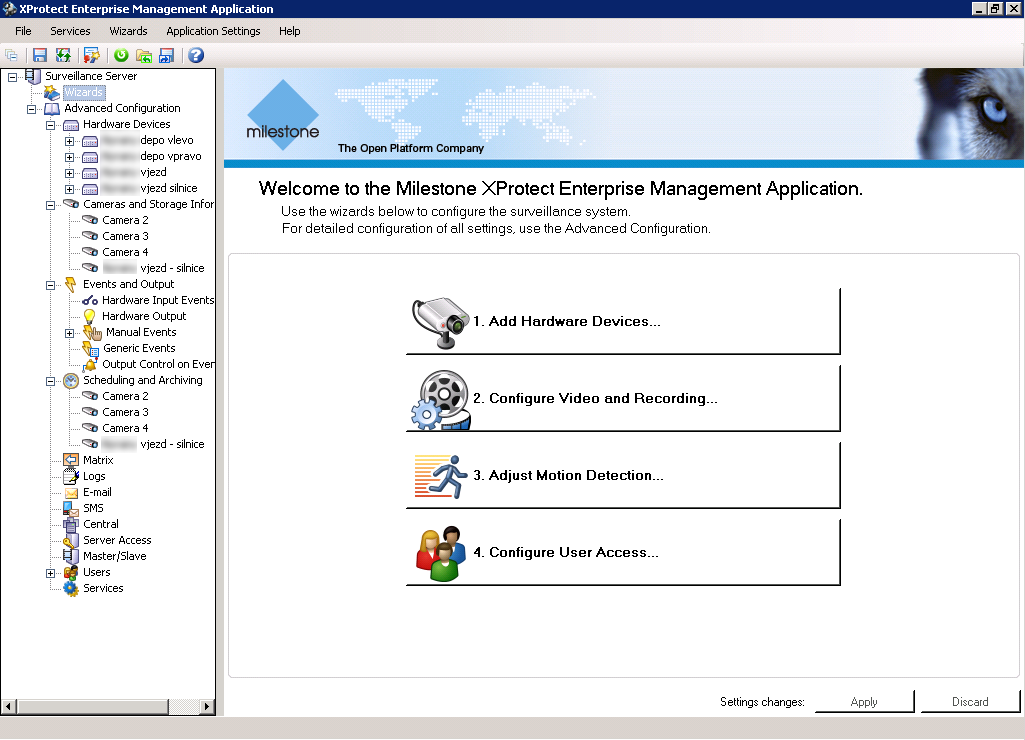
Task: Click the blue floppy disk save icon
Action: coord(40,56)
